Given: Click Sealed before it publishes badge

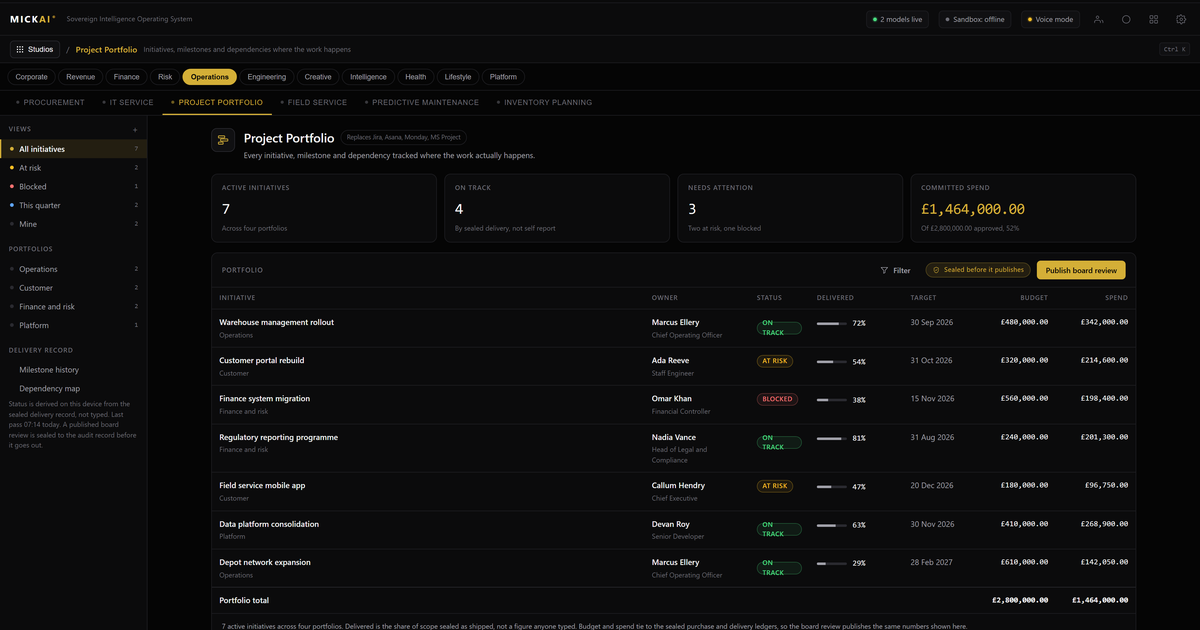Looking at the screenshot, I should pyautogui.click(x=978, y=270).
